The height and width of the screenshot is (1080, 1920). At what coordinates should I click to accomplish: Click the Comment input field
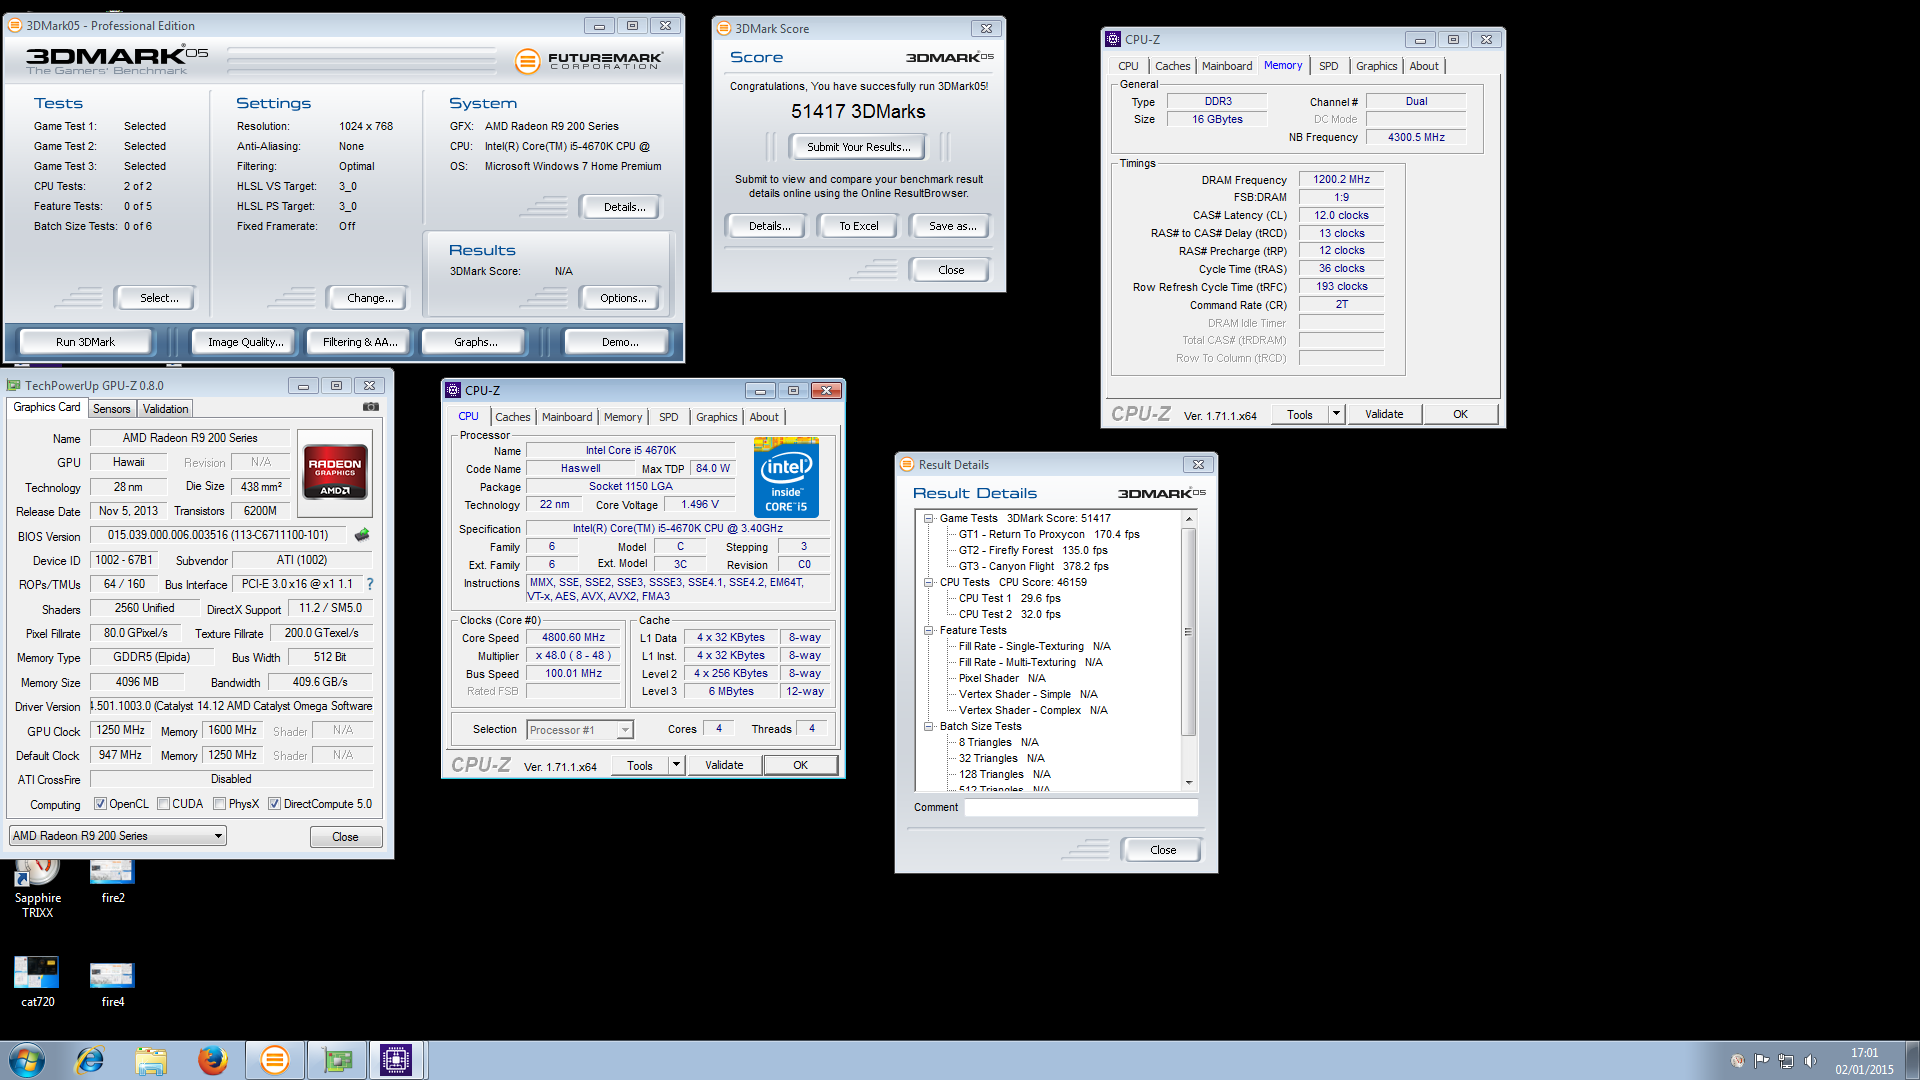click(1081, 807)
